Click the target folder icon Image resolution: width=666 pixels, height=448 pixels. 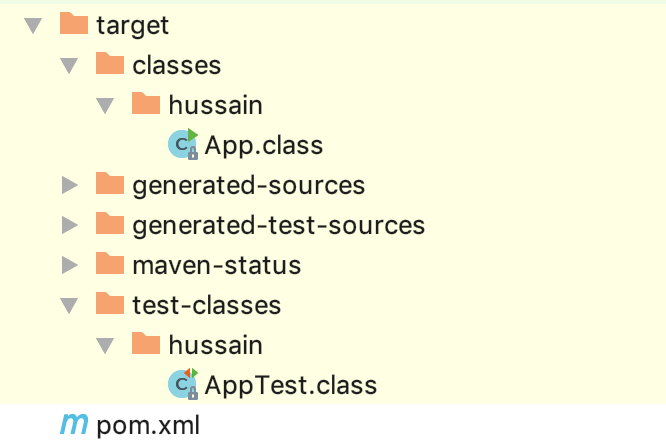(x=73, y=24)
